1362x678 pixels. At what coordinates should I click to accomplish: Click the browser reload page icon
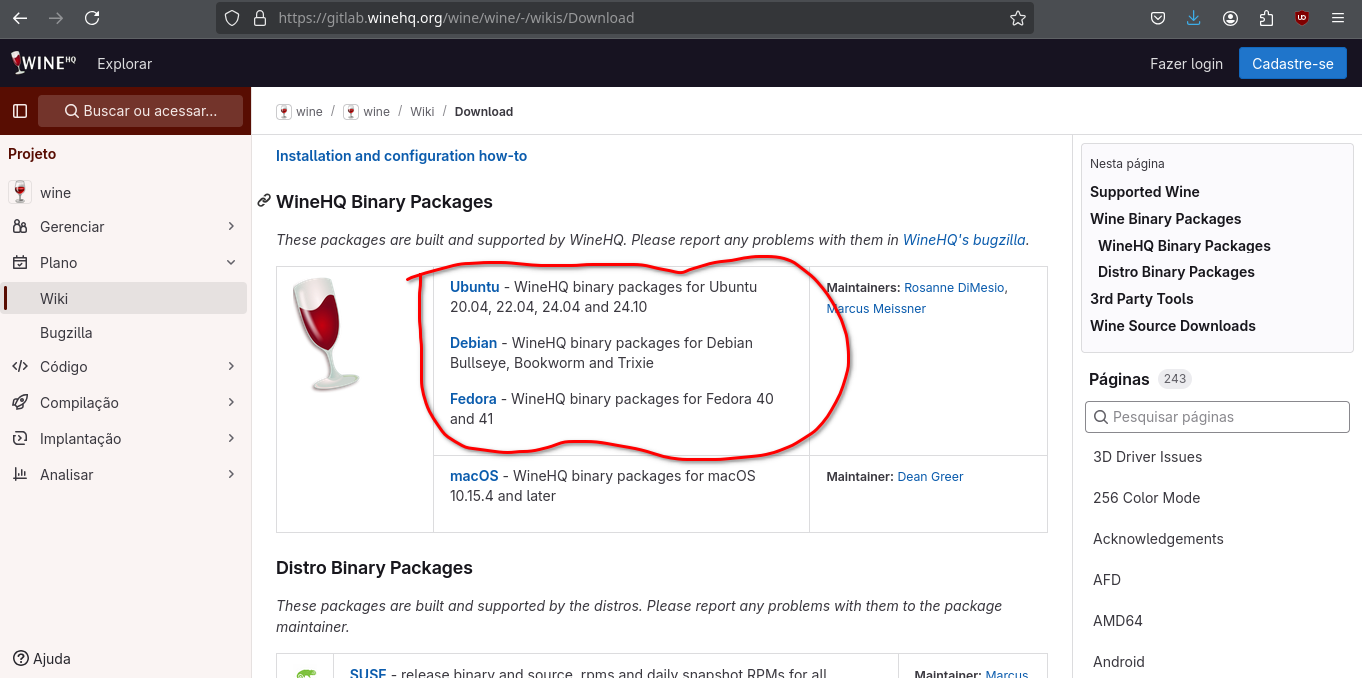click(92, 18)
